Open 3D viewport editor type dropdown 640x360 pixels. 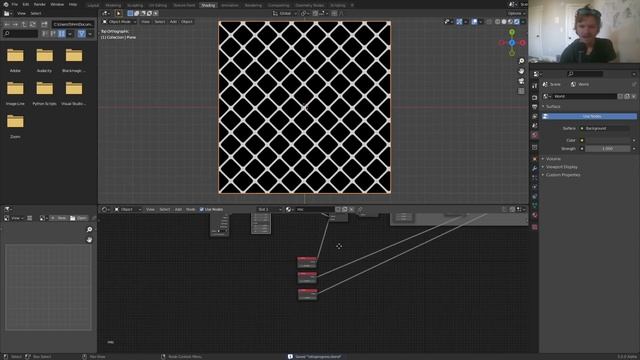pyautogui.click(x=106, y=13)
